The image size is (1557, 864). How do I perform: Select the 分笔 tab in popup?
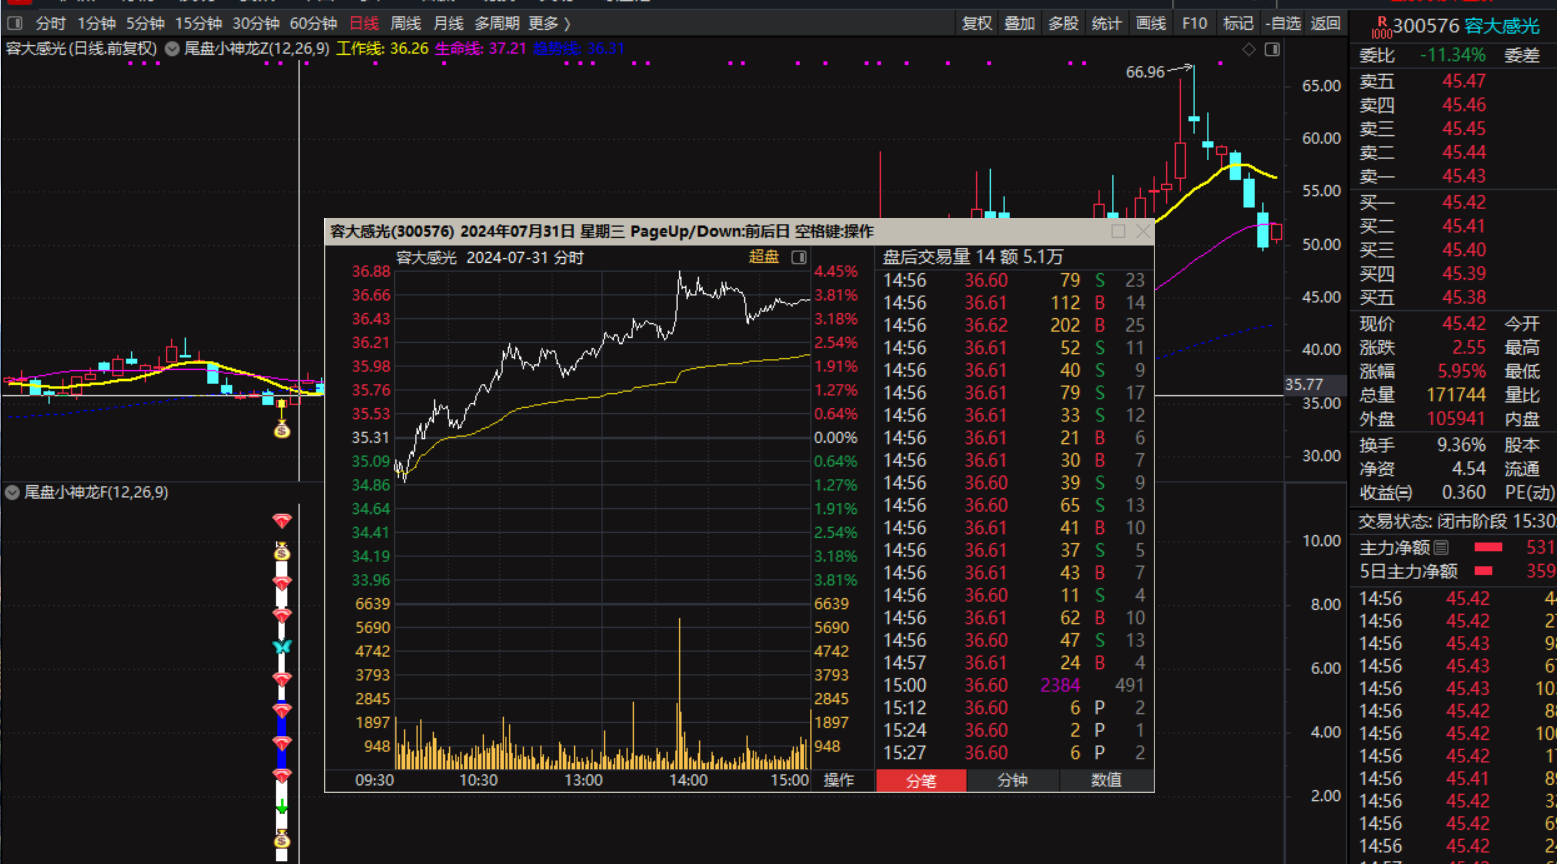(x=920, y=780)
